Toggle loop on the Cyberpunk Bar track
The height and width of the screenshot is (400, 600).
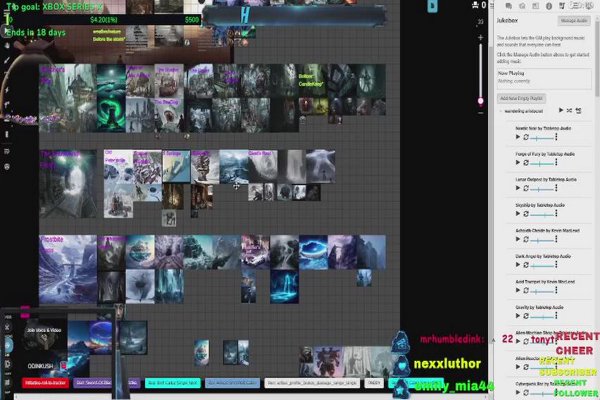point(526,392)
